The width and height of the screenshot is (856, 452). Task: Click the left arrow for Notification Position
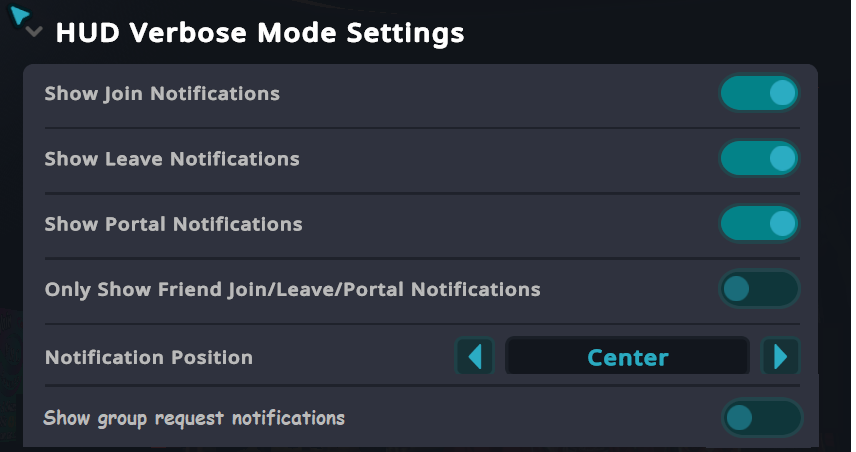click(x=475, y=357)
